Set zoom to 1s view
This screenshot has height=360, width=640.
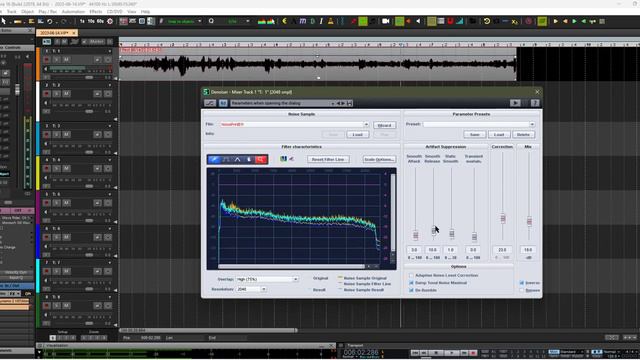point(82,21)
